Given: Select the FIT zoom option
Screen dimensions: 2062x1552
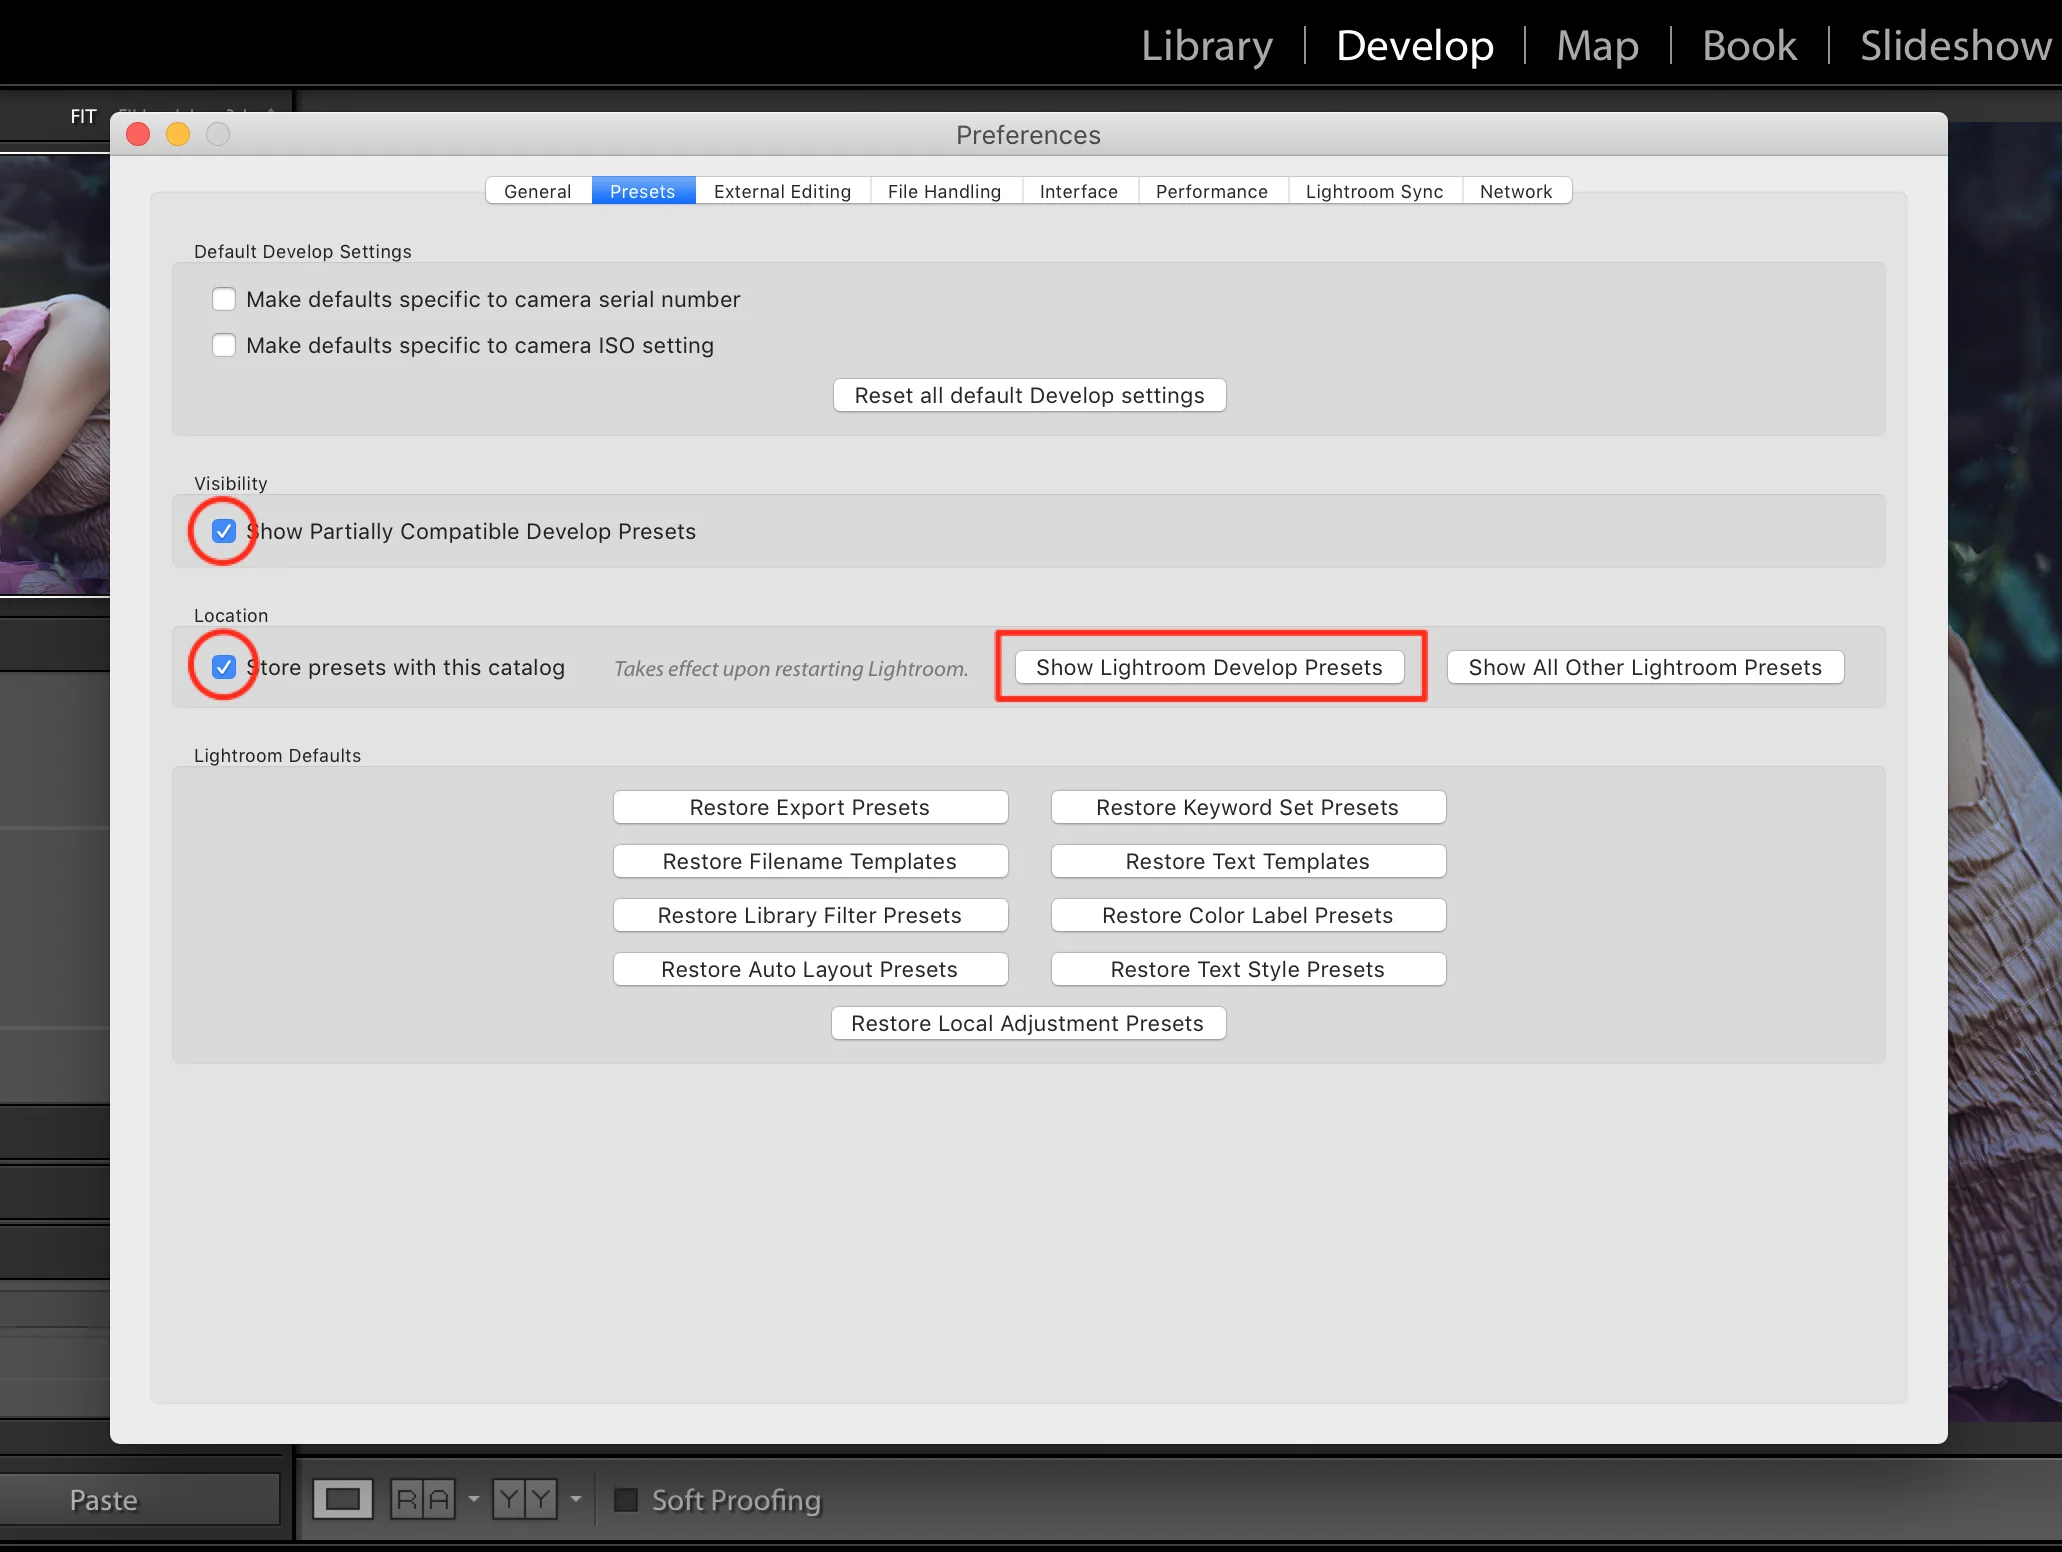Looking at the screenshot, I should [x=82, y=116].
